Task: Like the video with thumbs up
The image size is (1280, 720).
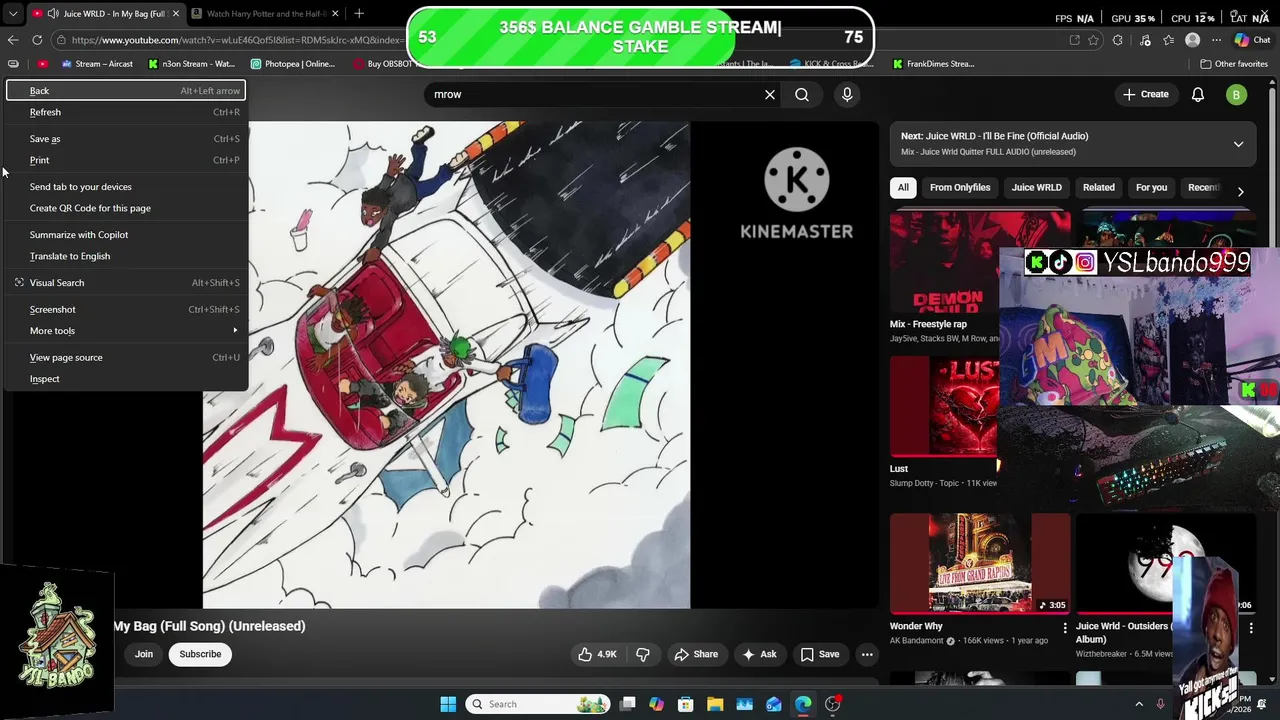Action: (597, 654)
